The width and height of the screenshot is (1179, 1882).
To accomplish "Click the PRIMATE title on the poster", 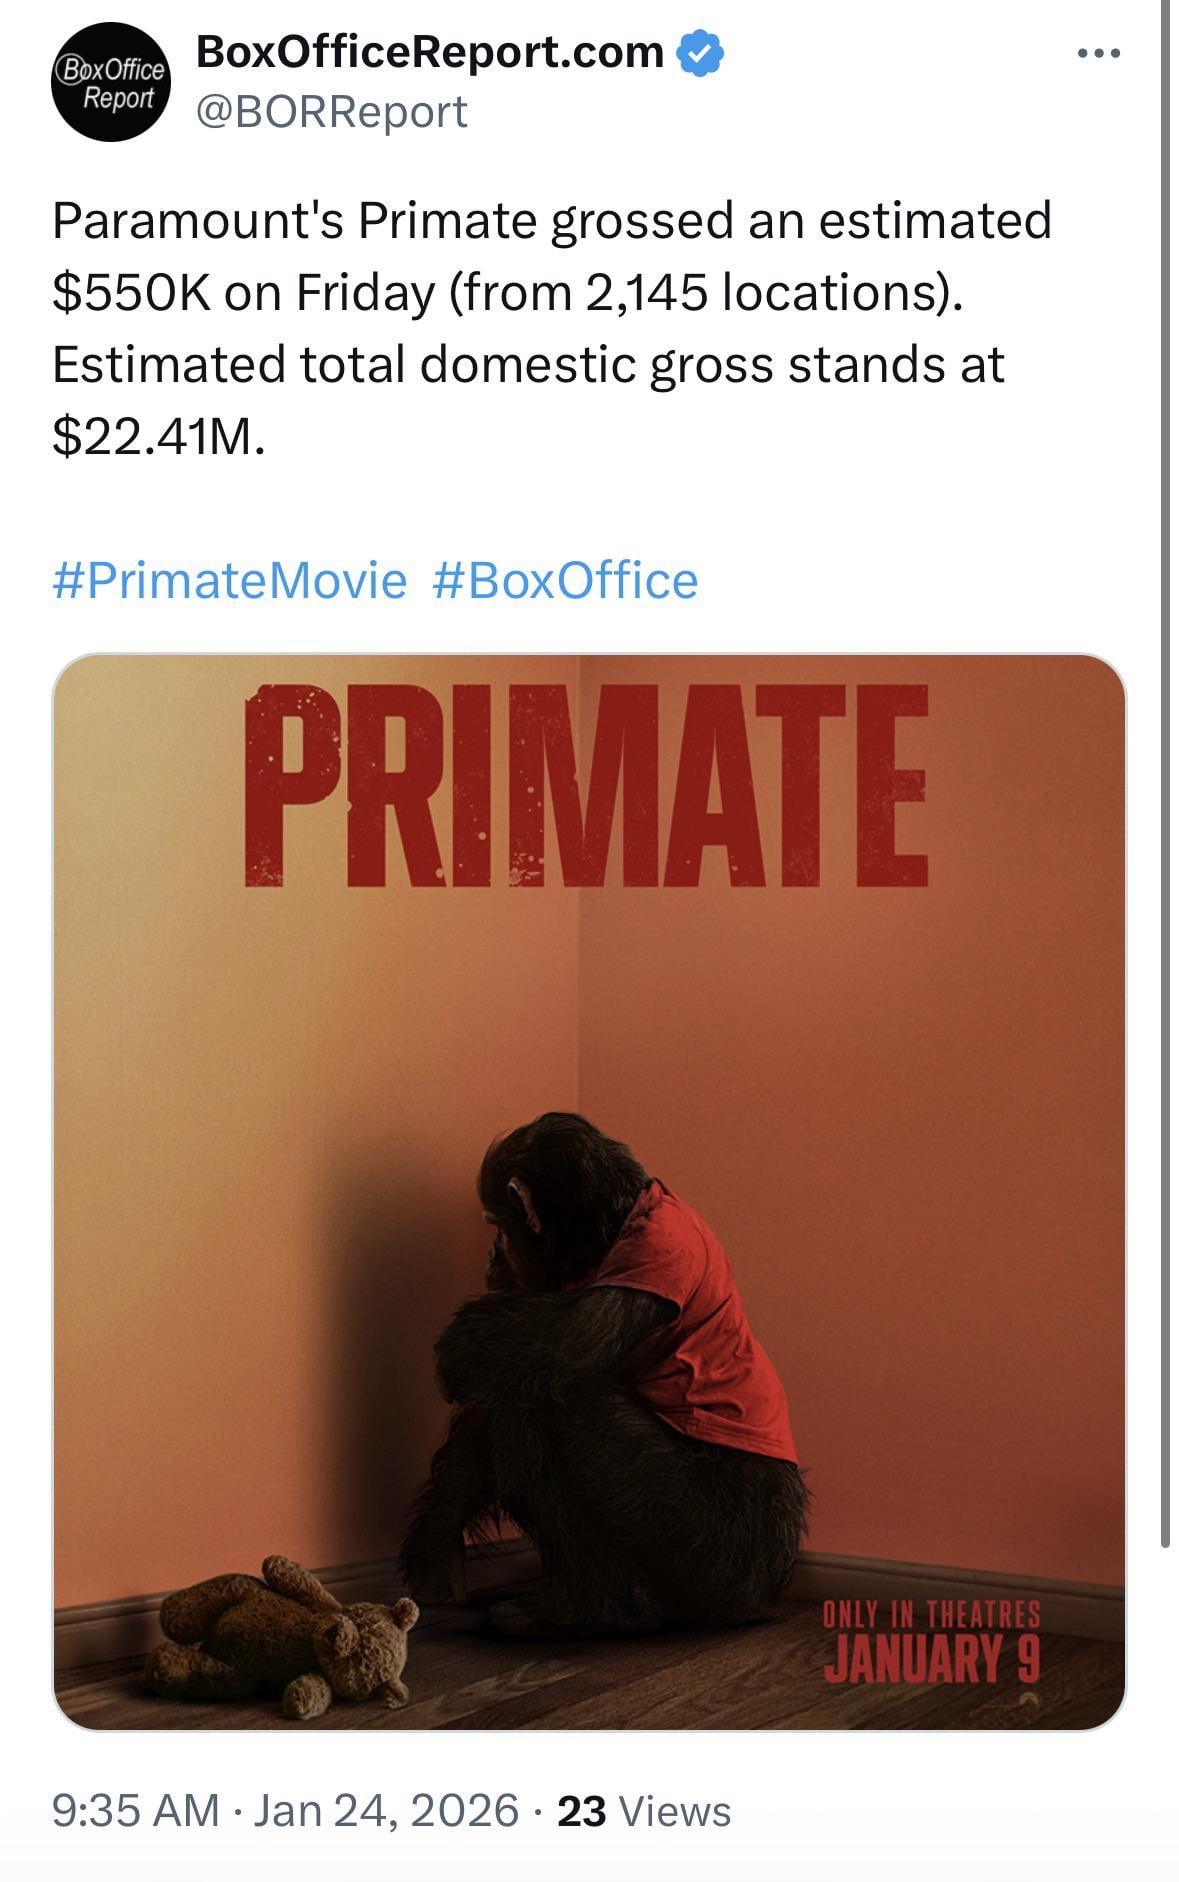I will pos(586,786).
